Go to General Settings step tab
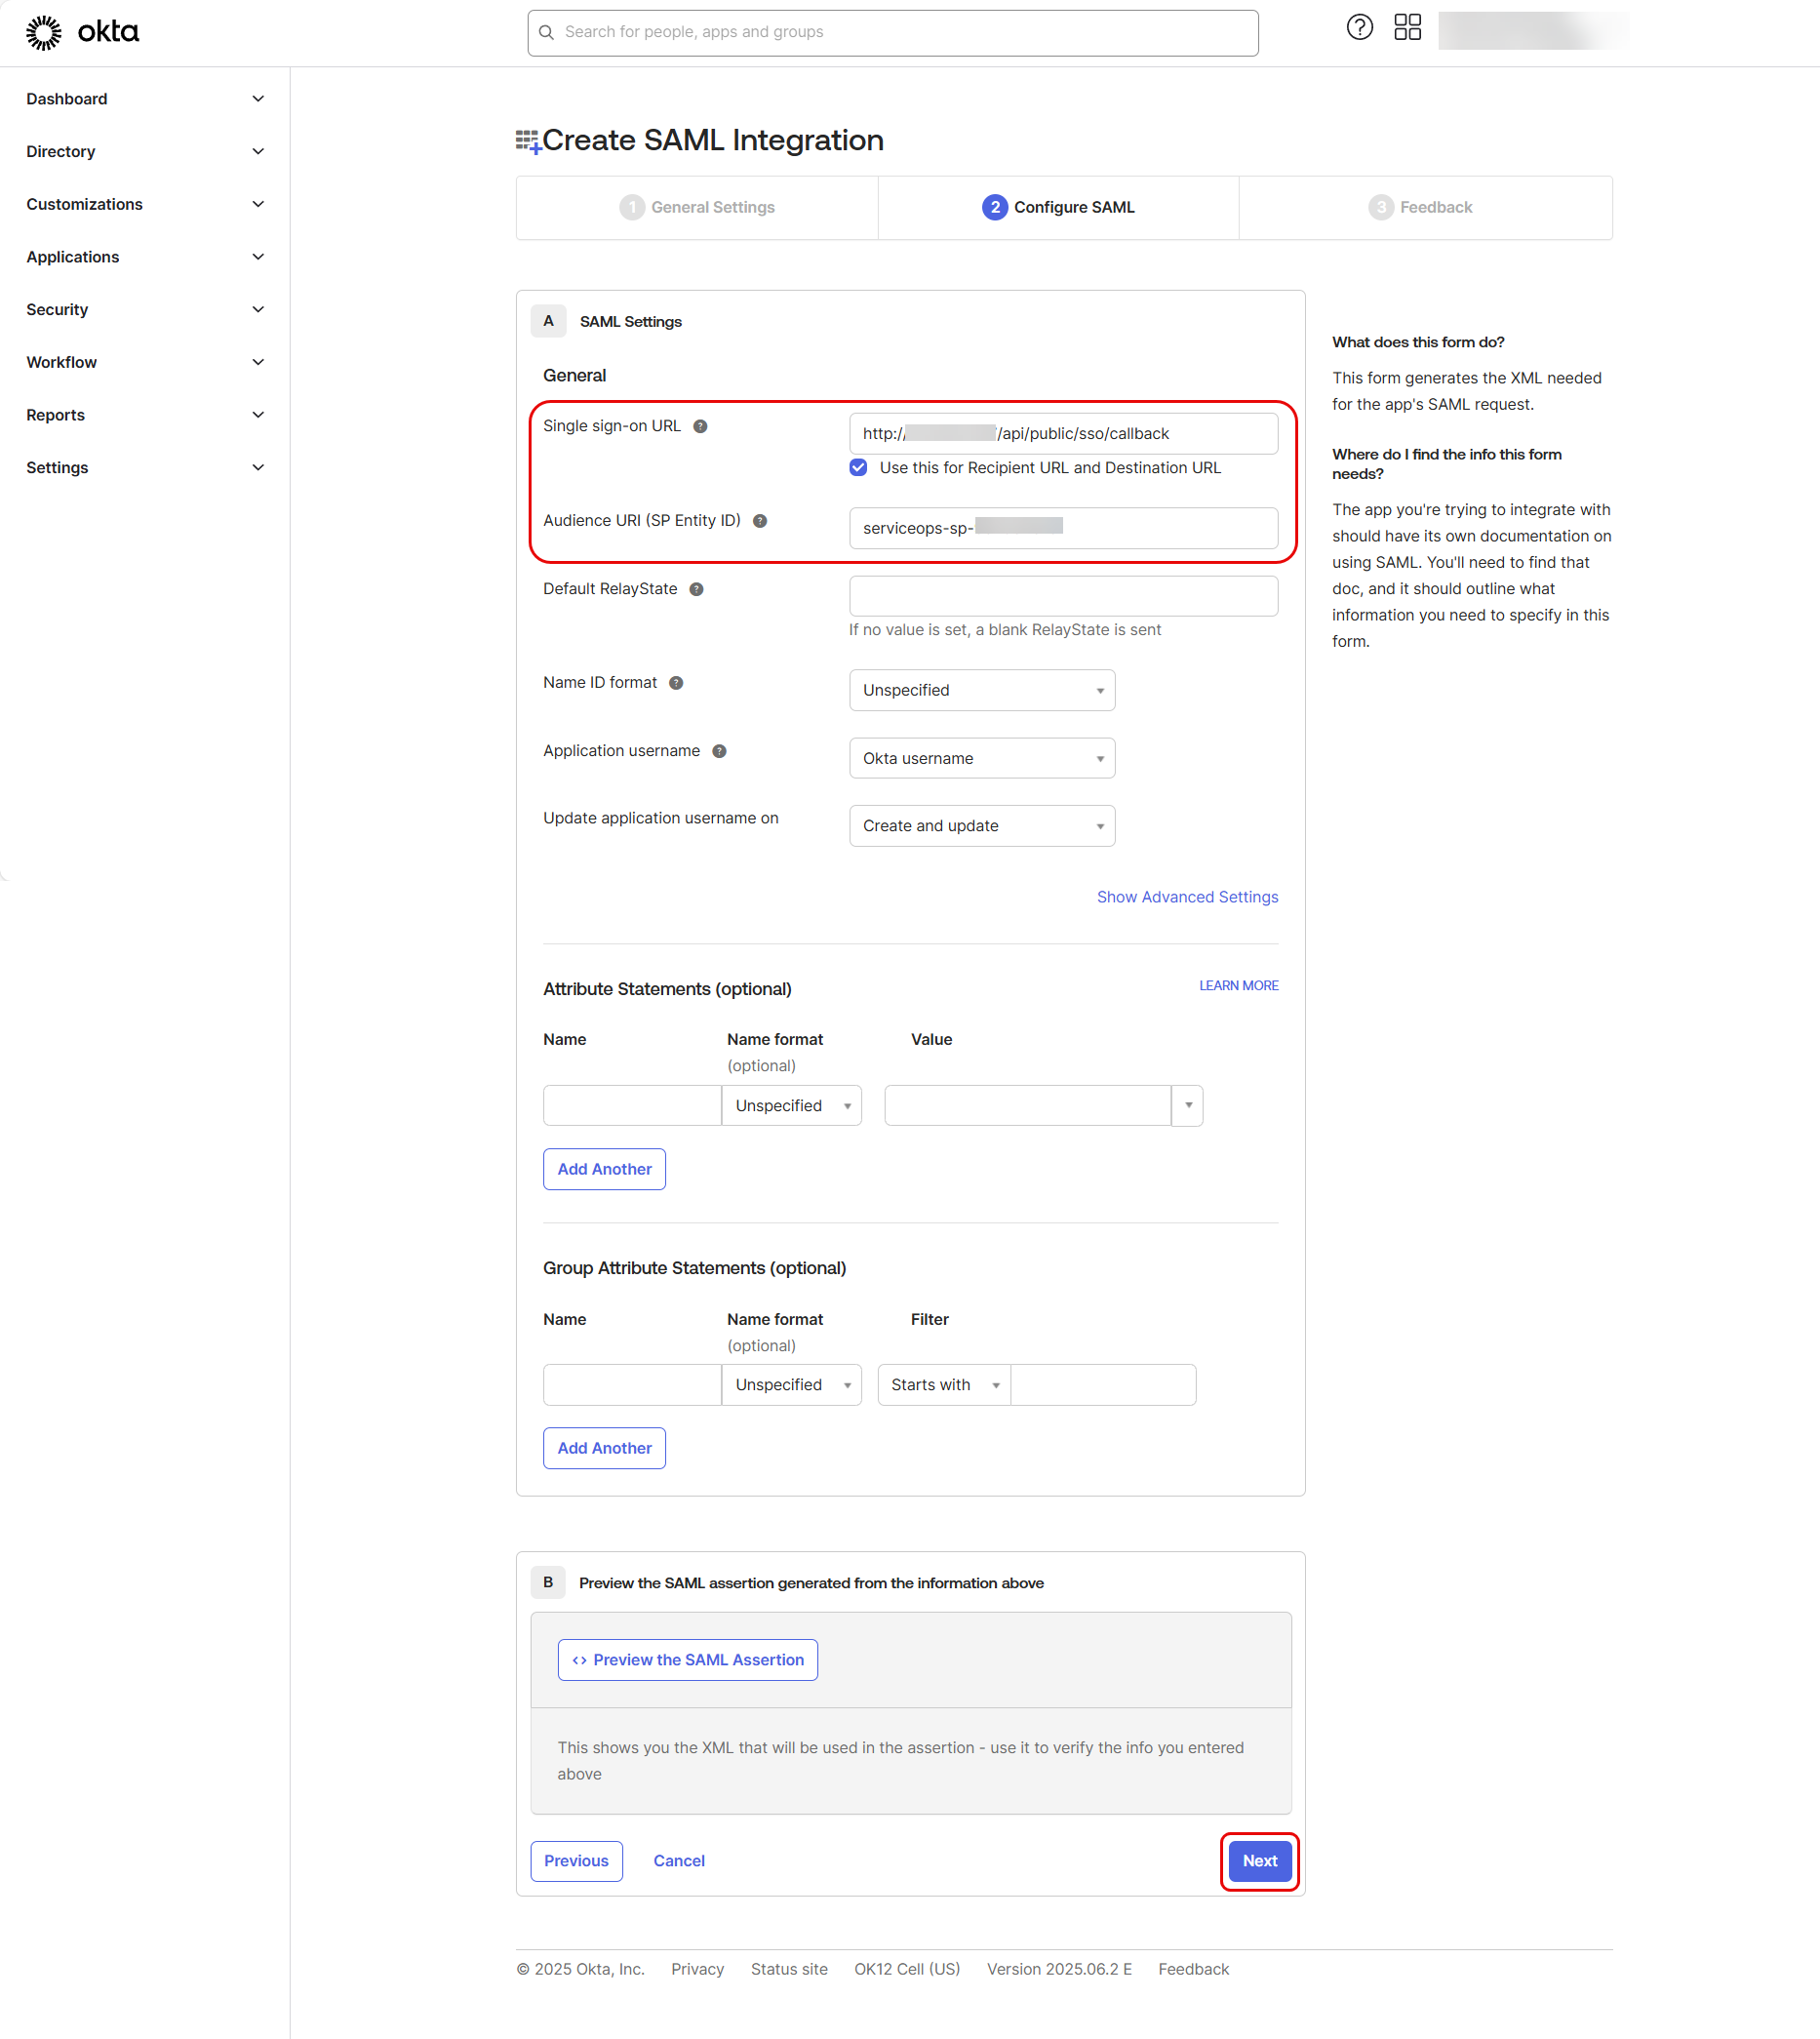 click(697, 208)
